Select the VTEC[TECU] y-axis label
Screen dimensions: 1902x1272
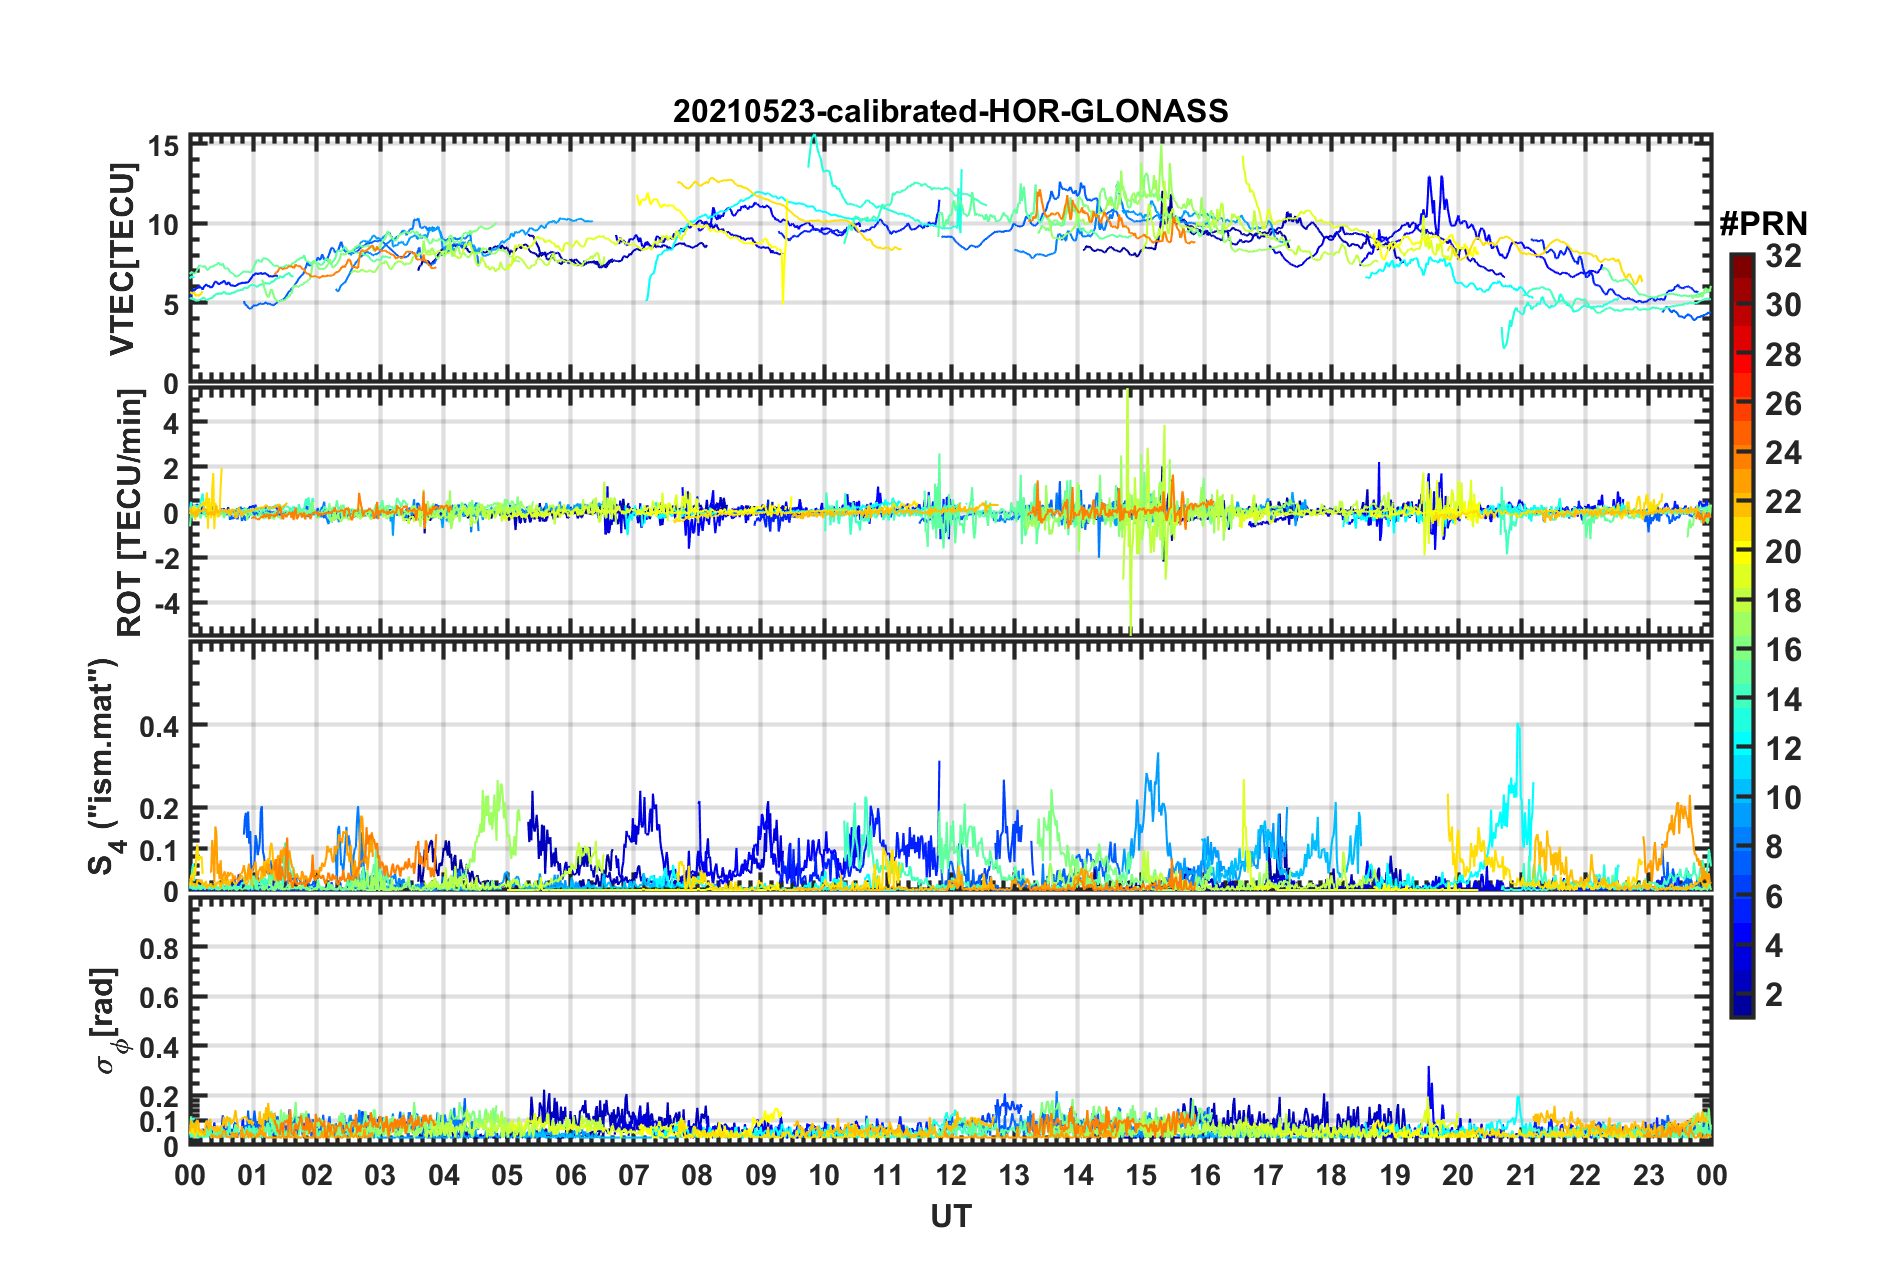click(122, 259)
